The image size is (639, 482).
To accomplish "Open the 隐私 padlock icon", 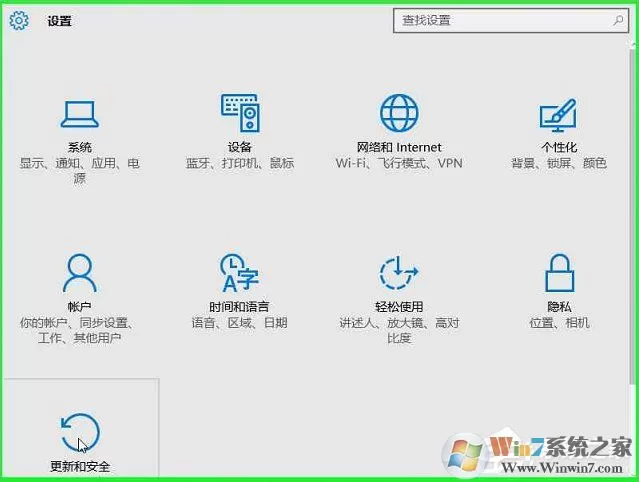I will coord(560,273).
